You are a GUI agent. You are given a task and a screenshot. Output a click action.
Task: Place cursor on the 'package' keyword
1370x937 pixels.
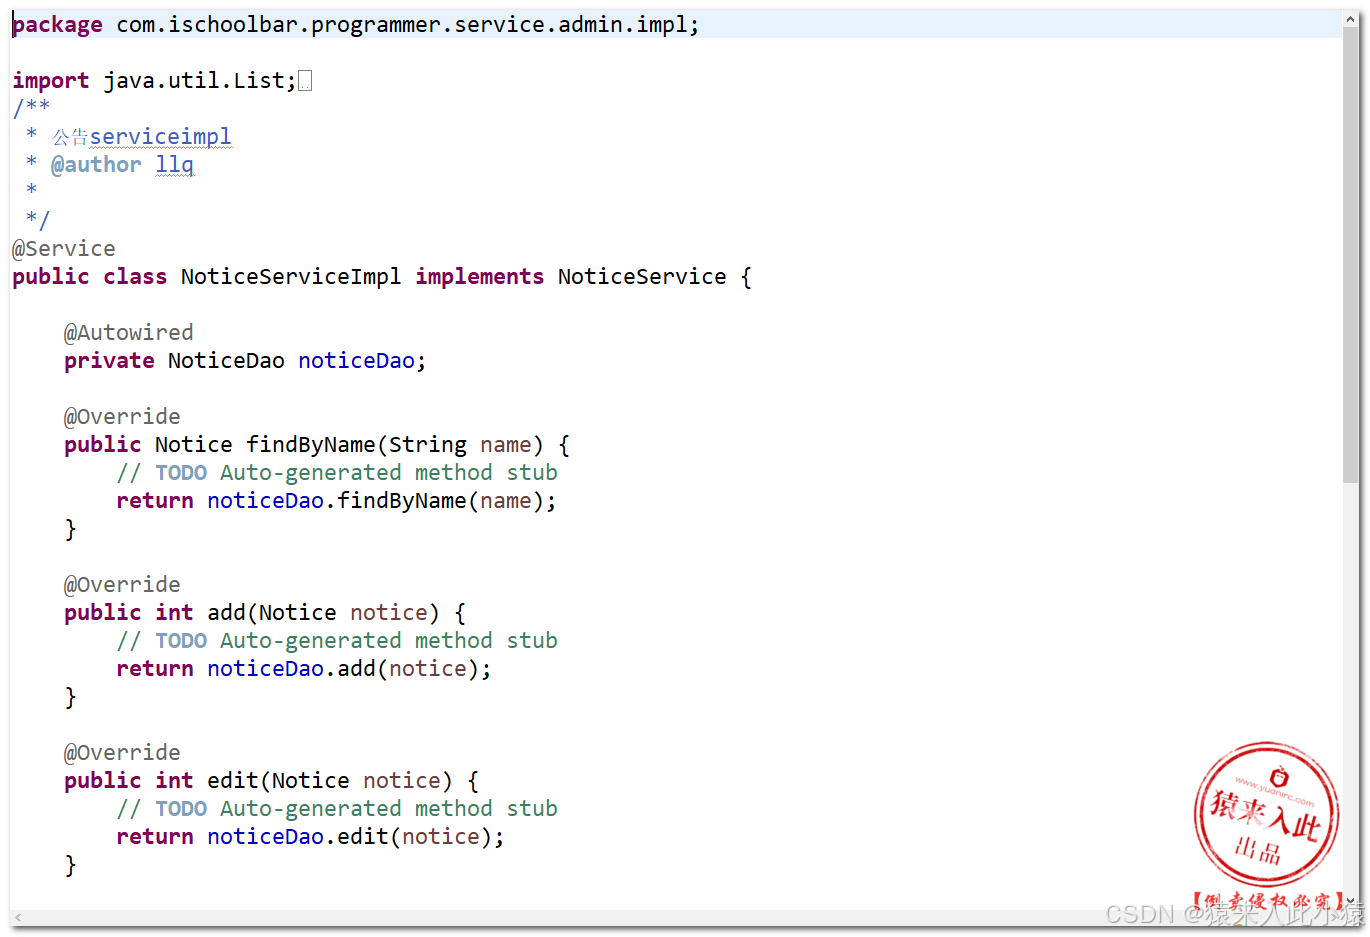[x=57, y=25]
